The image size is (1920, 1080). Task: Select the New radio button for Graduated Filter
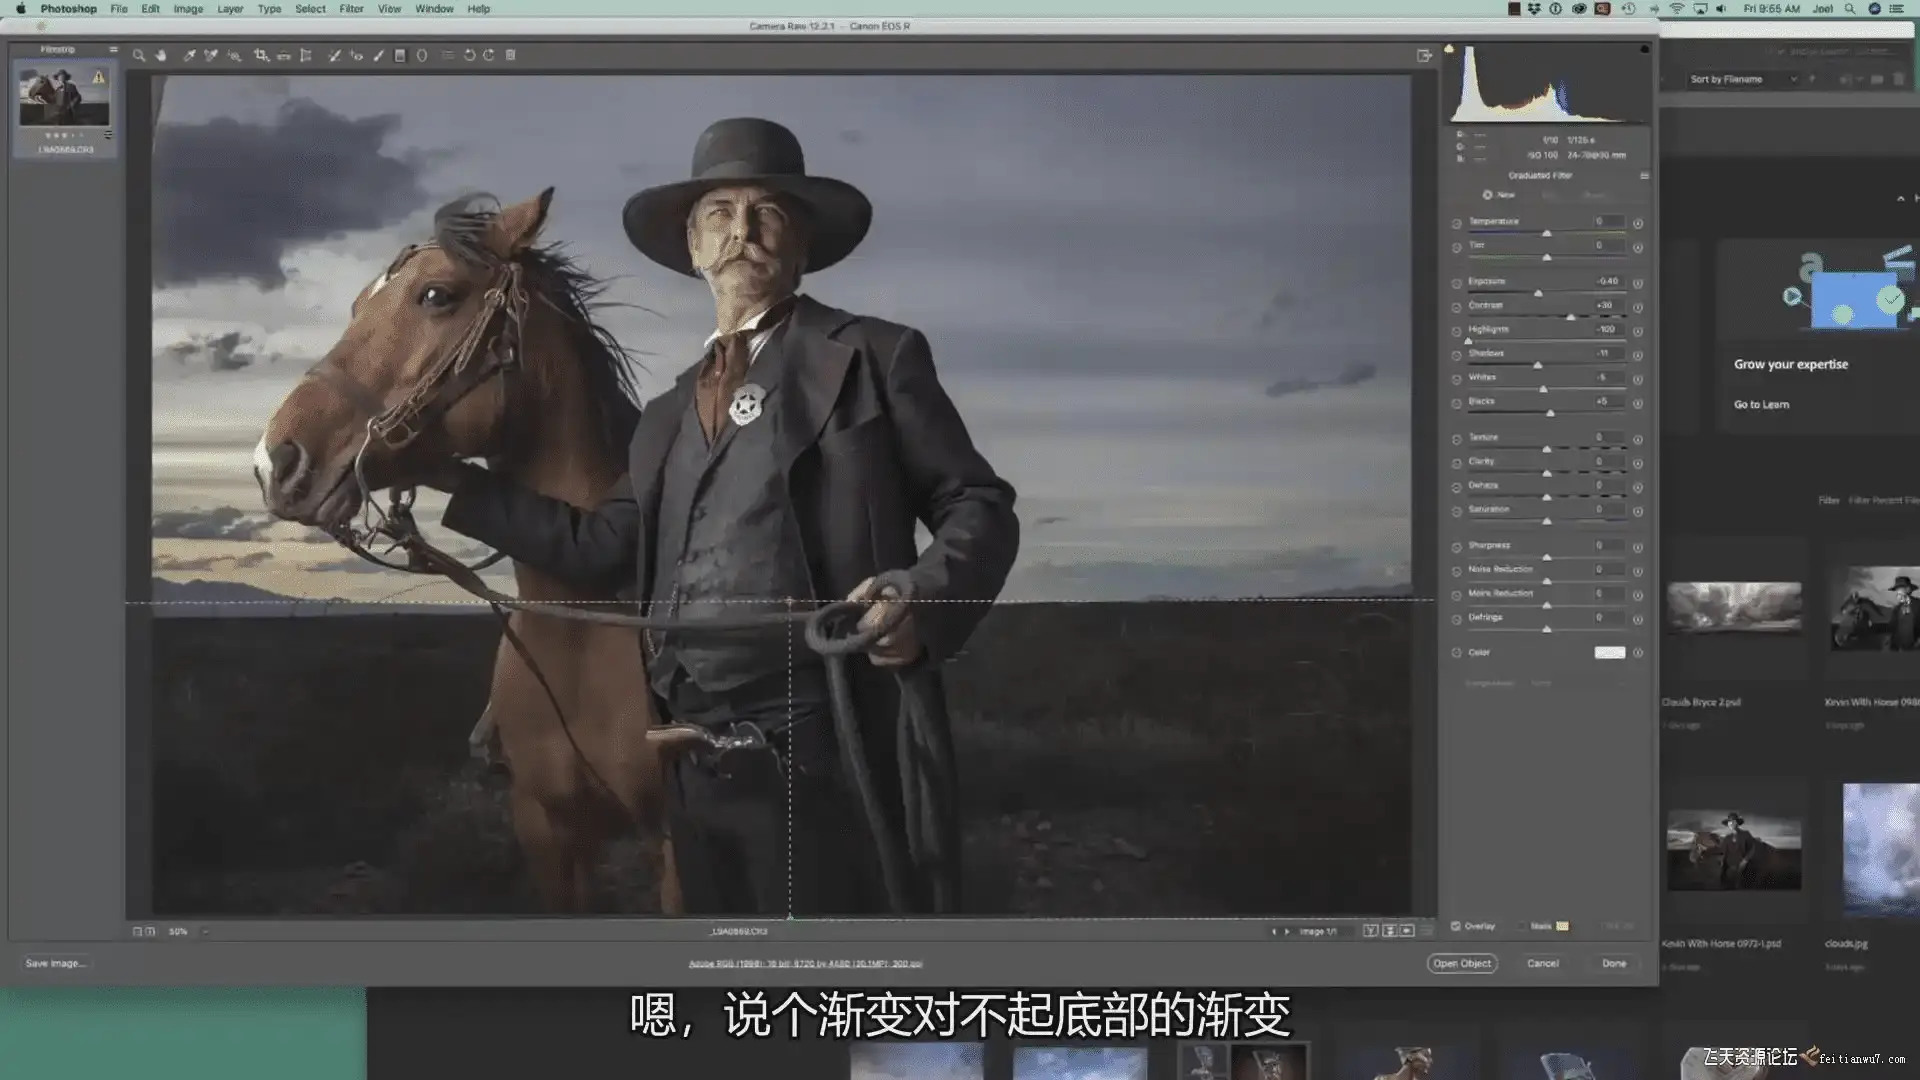(1487, 195)
